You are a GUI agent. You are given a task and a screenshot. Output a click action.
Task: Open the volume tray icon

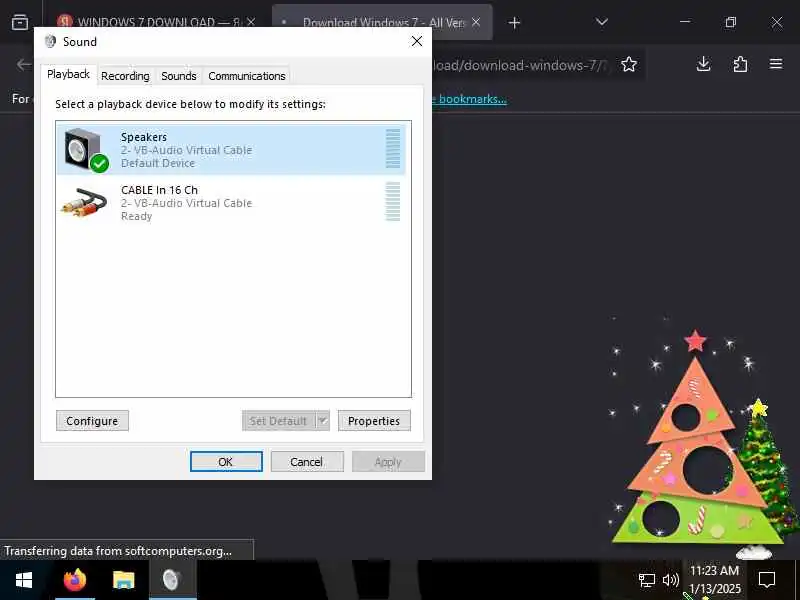(x=671, y=580)
